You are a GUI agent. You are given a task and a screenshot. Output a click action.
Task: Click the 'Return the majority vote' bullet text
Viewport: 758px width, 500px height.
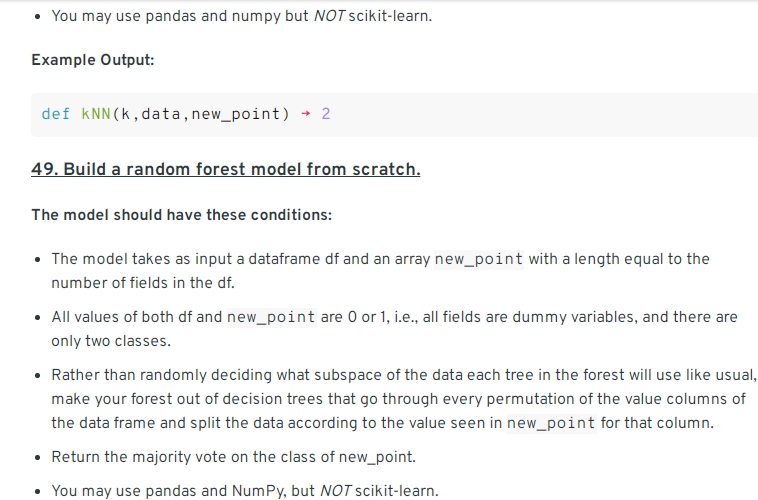pos(233,457)
